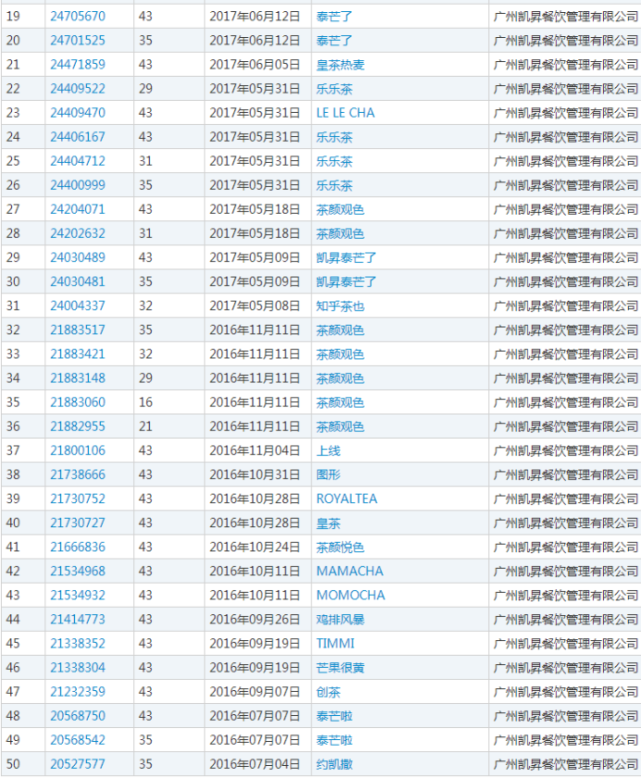
Task: Click application number 21338352
Action: (x=78, y=644)
